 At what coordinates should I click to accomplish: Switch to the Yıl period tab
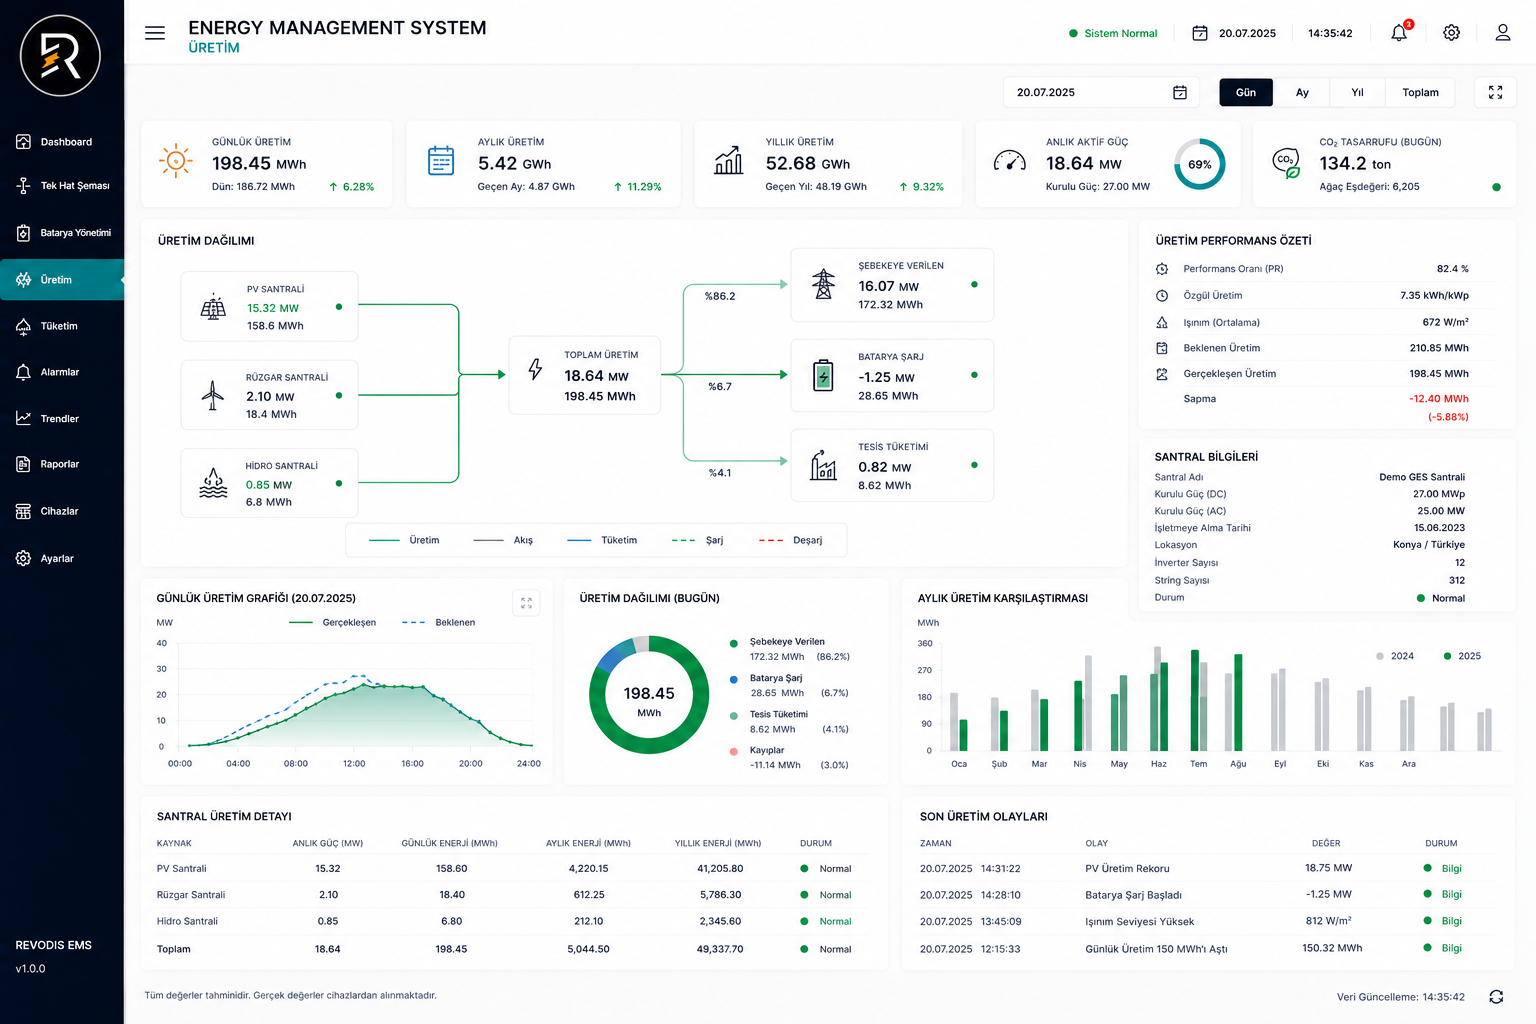(1357, 92)
